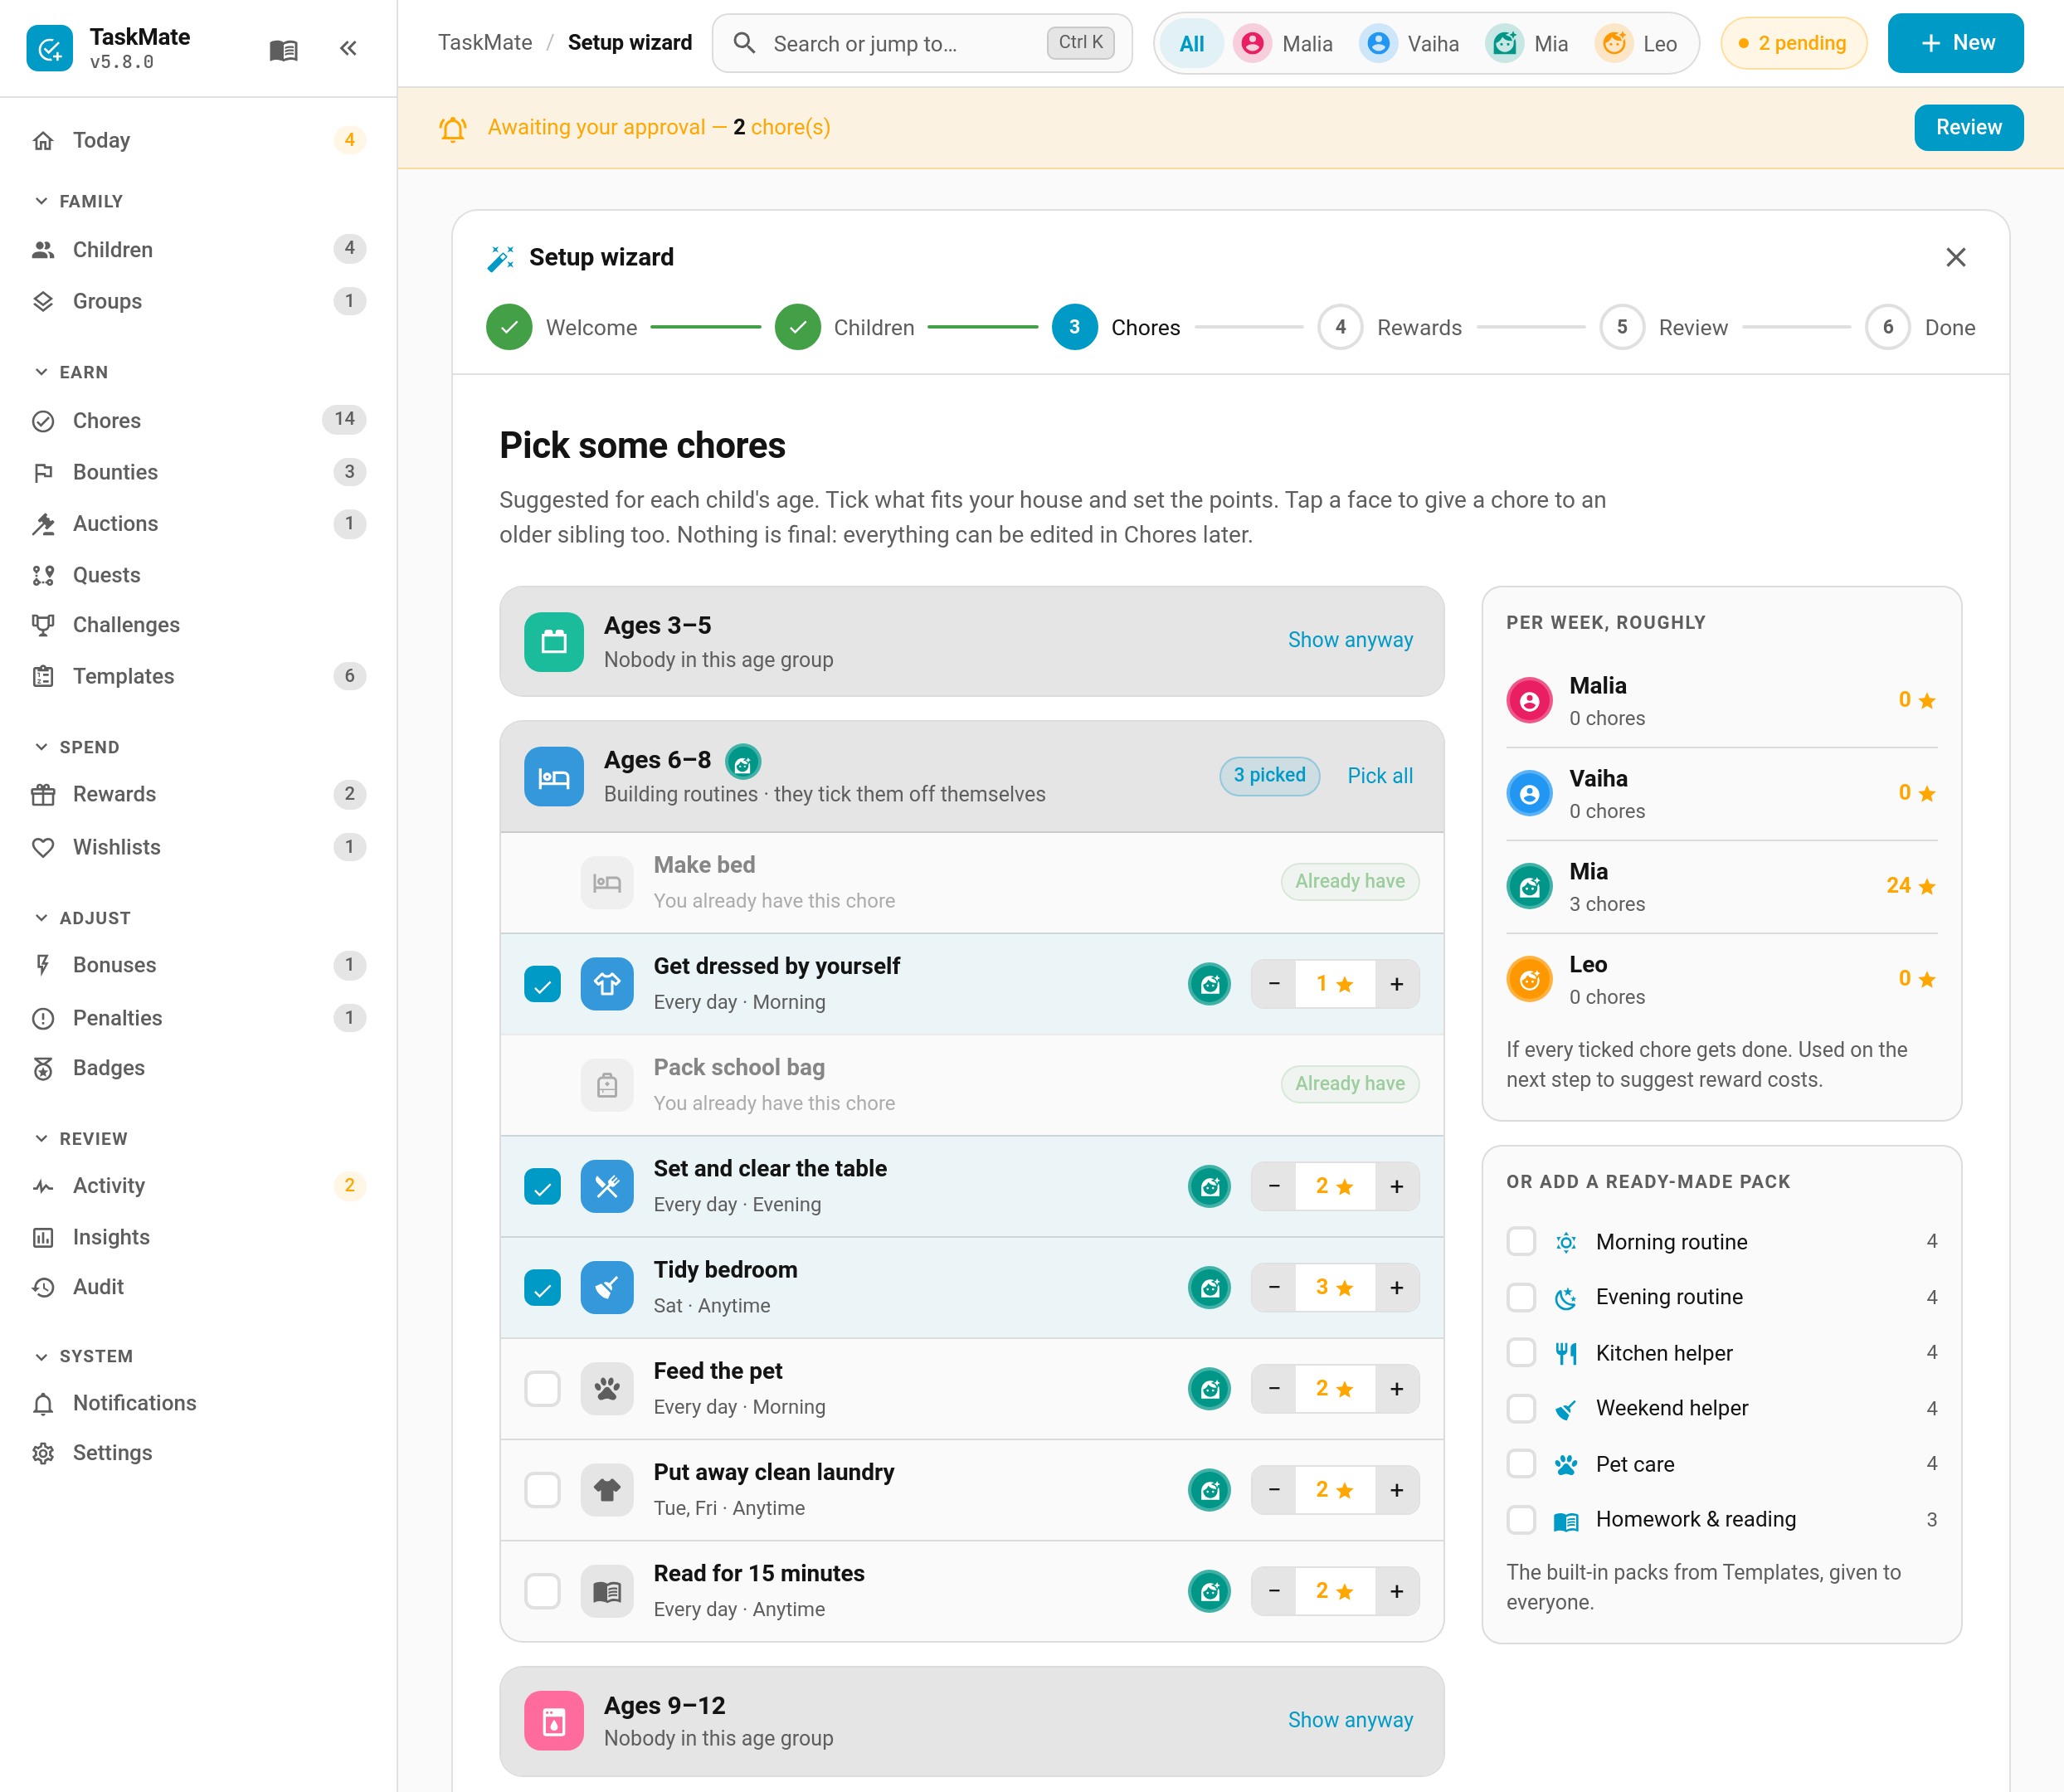Tick the Read for 15 minutes checkbox
The height and width of the screenshot is (1792, 2064).
pos(543,1591)
